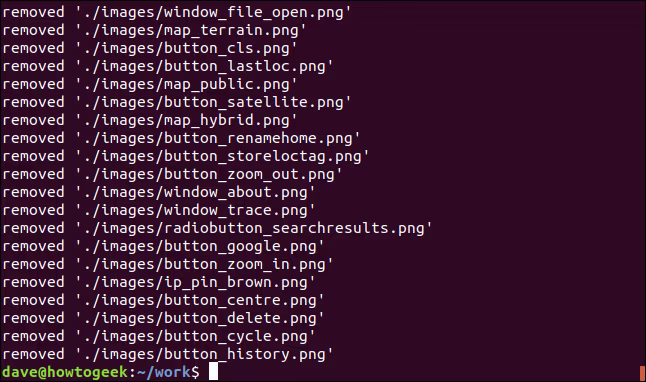Viewport: 646px width, 382px height.
Task: Click the dave@howtogeek prompt text
Action: click(65, 372)
